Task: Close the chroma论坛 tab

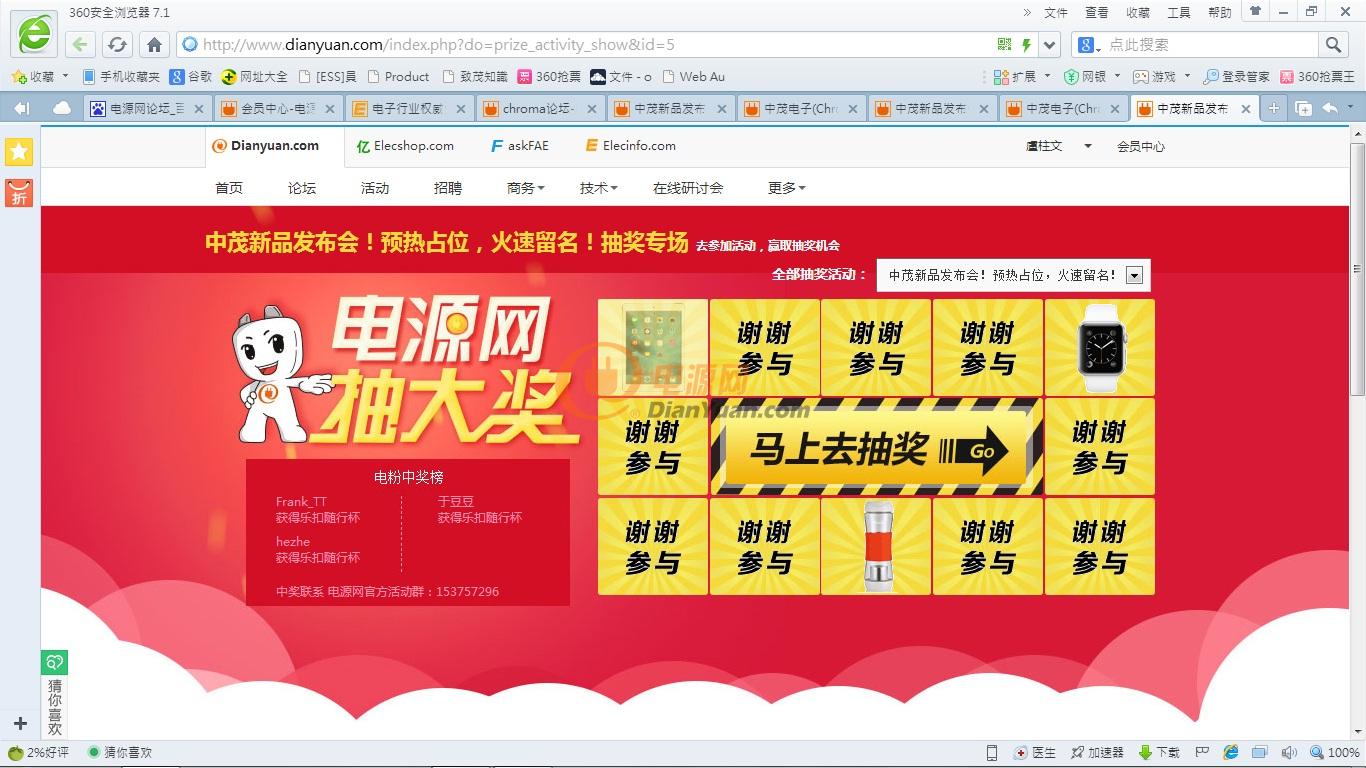Action: [592, 108]
